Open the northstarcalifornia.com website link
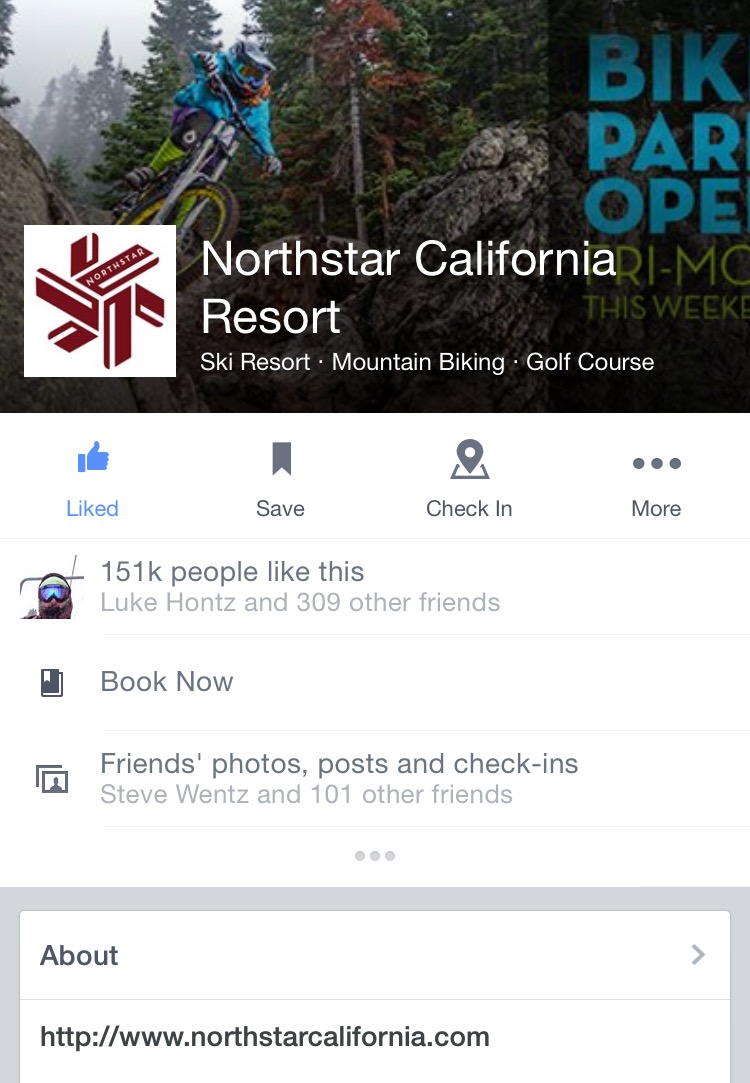This screenshot has height=1083, width=750. click(265, 1037)
